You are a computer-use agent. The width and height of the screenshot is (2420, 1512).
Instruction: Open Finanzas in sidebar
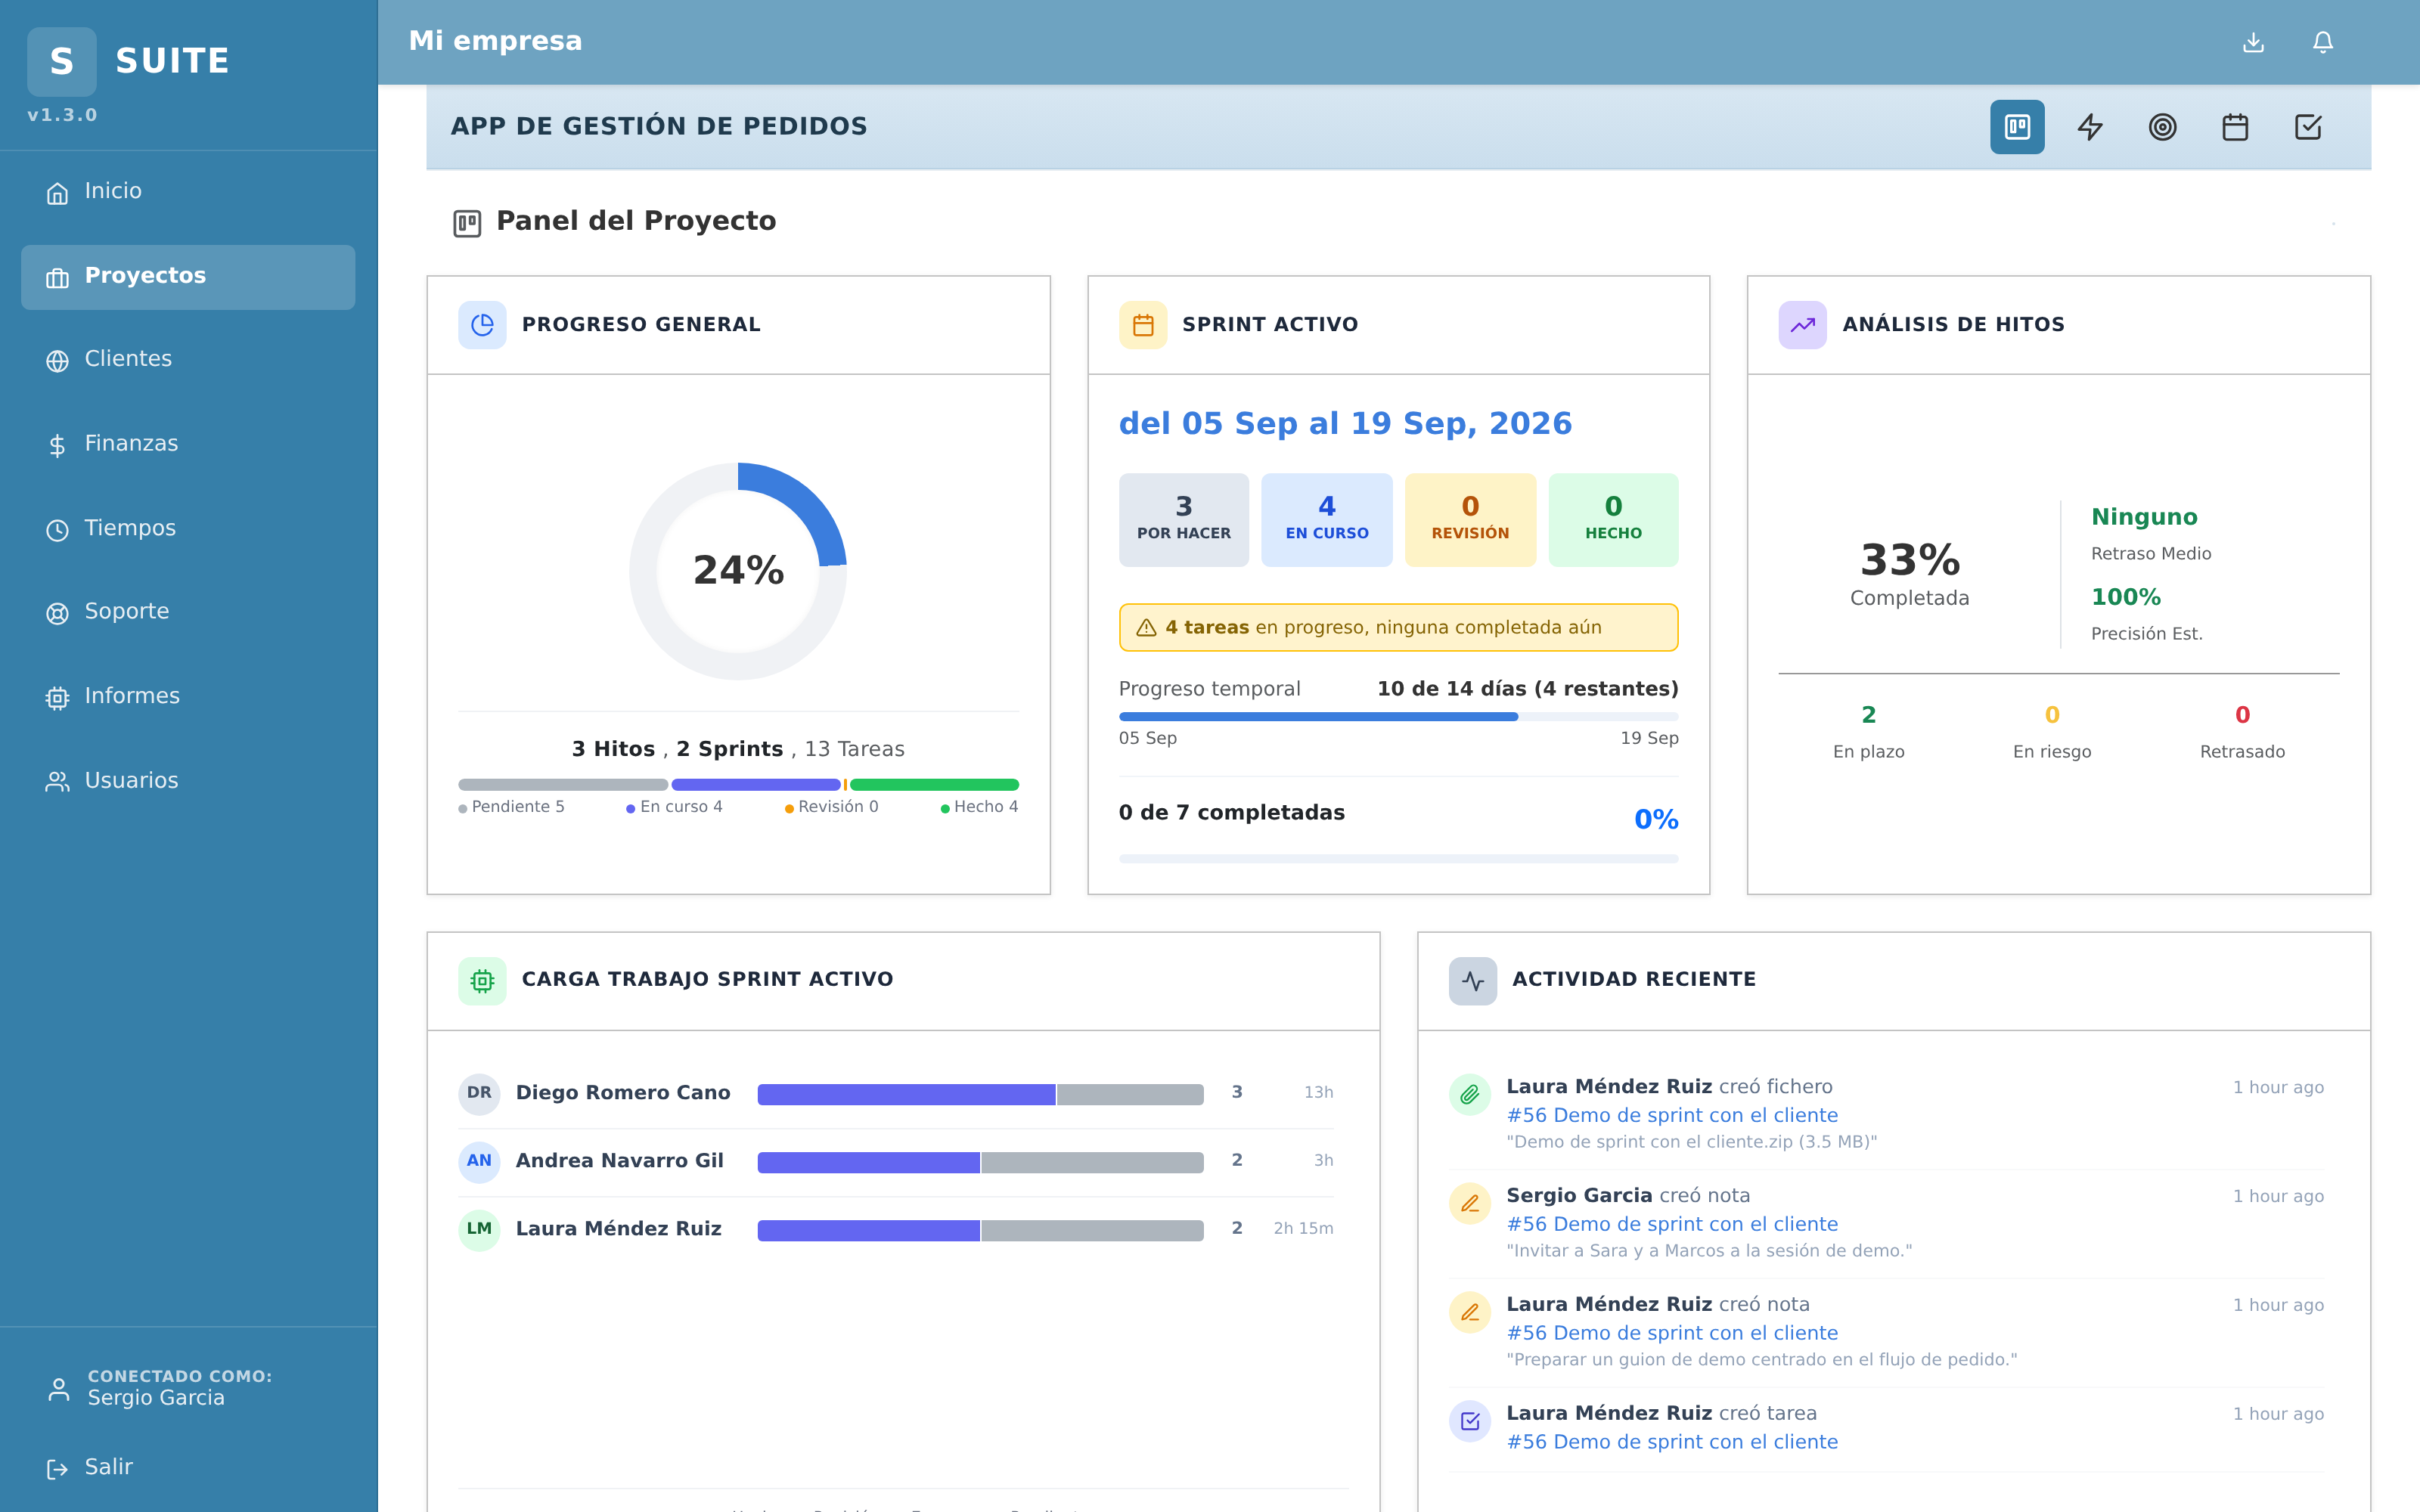(x=188, y=445)
